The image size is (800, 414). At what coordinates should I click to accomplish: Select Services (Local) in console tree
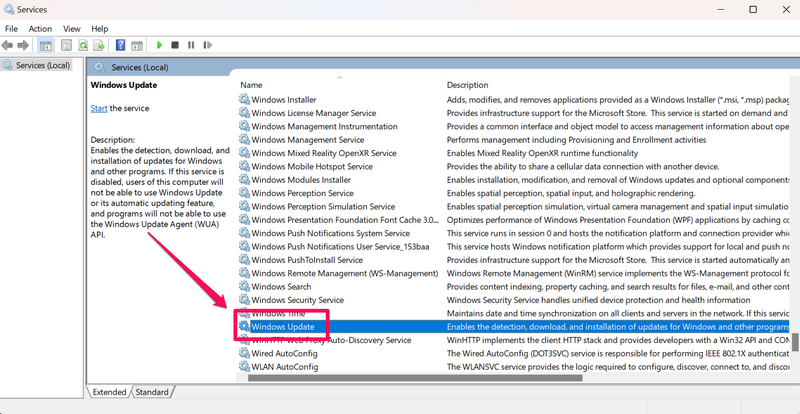click(37, 66)
